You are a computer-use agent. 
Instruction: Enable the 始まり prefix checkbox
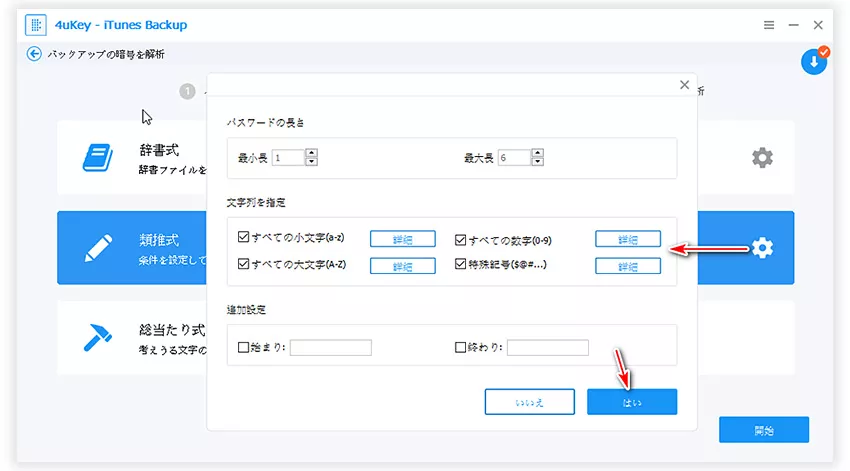point(244,348)
